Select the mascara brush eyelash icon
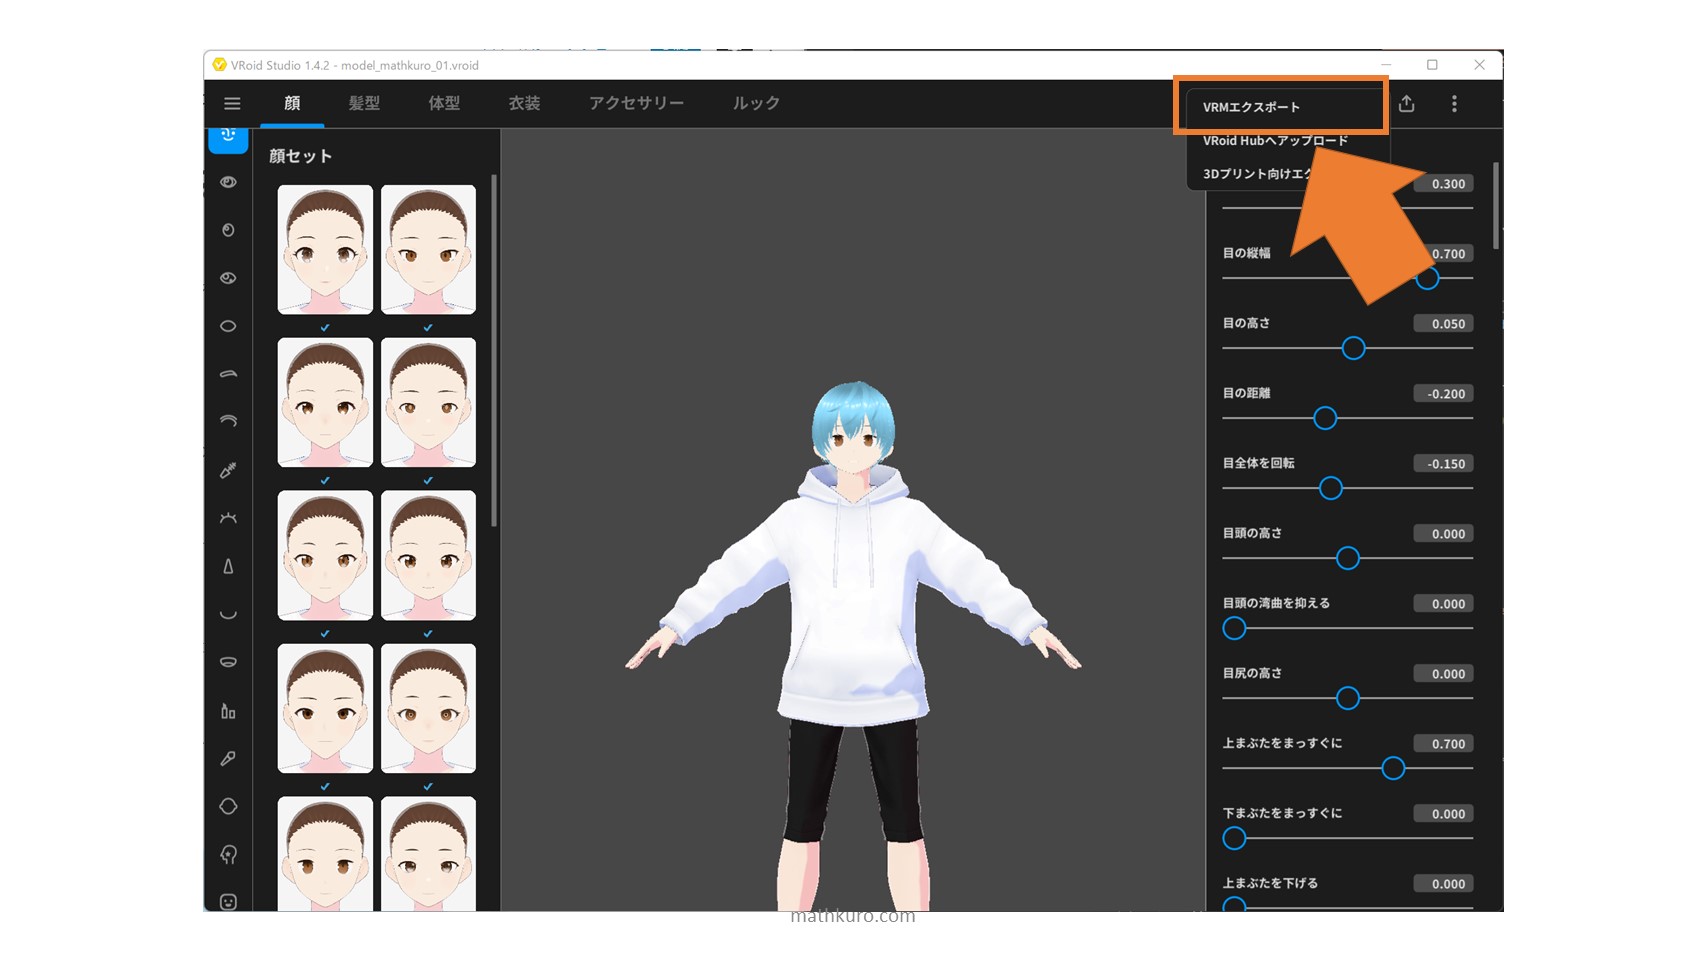Image resolution: width=1707 pixels, height=960 pixels. pyautogui.click(x=228, y=470)
